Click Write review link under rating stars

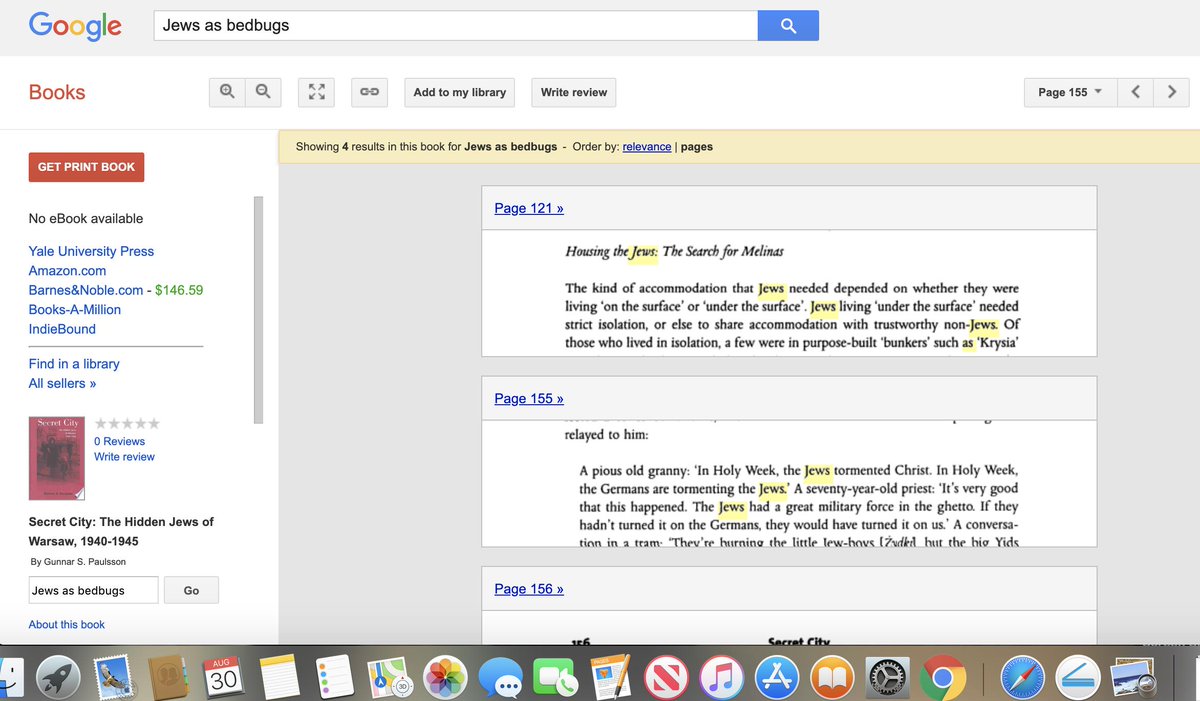click(124, 457)
